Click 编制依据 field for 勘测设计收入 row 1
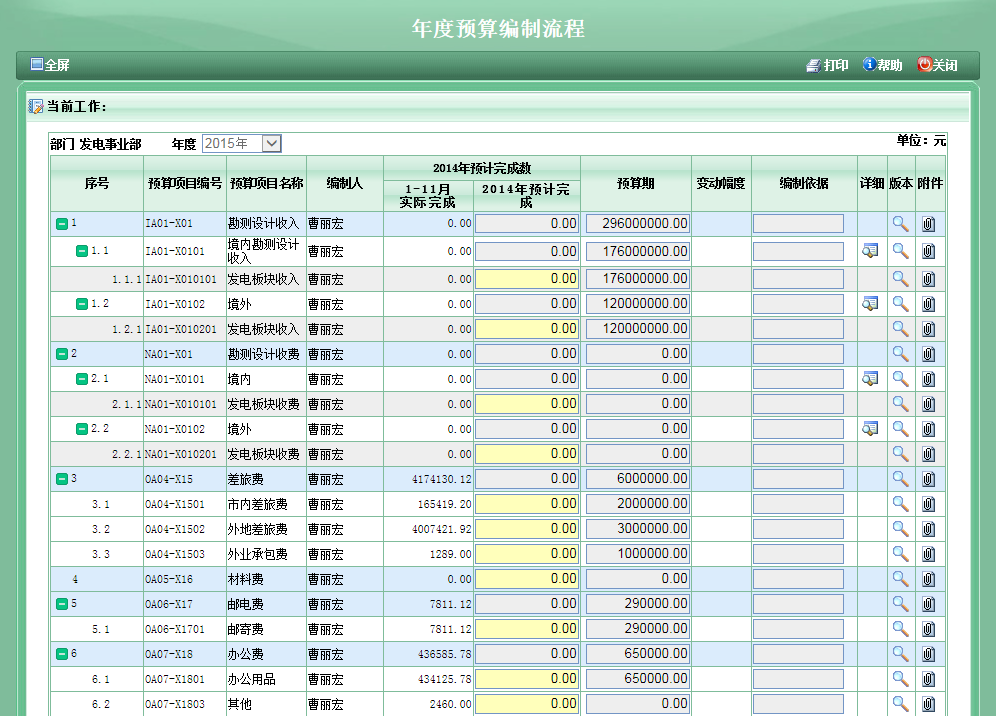The height and width of the screenshot is (716, 996). [x=798, y=224]
